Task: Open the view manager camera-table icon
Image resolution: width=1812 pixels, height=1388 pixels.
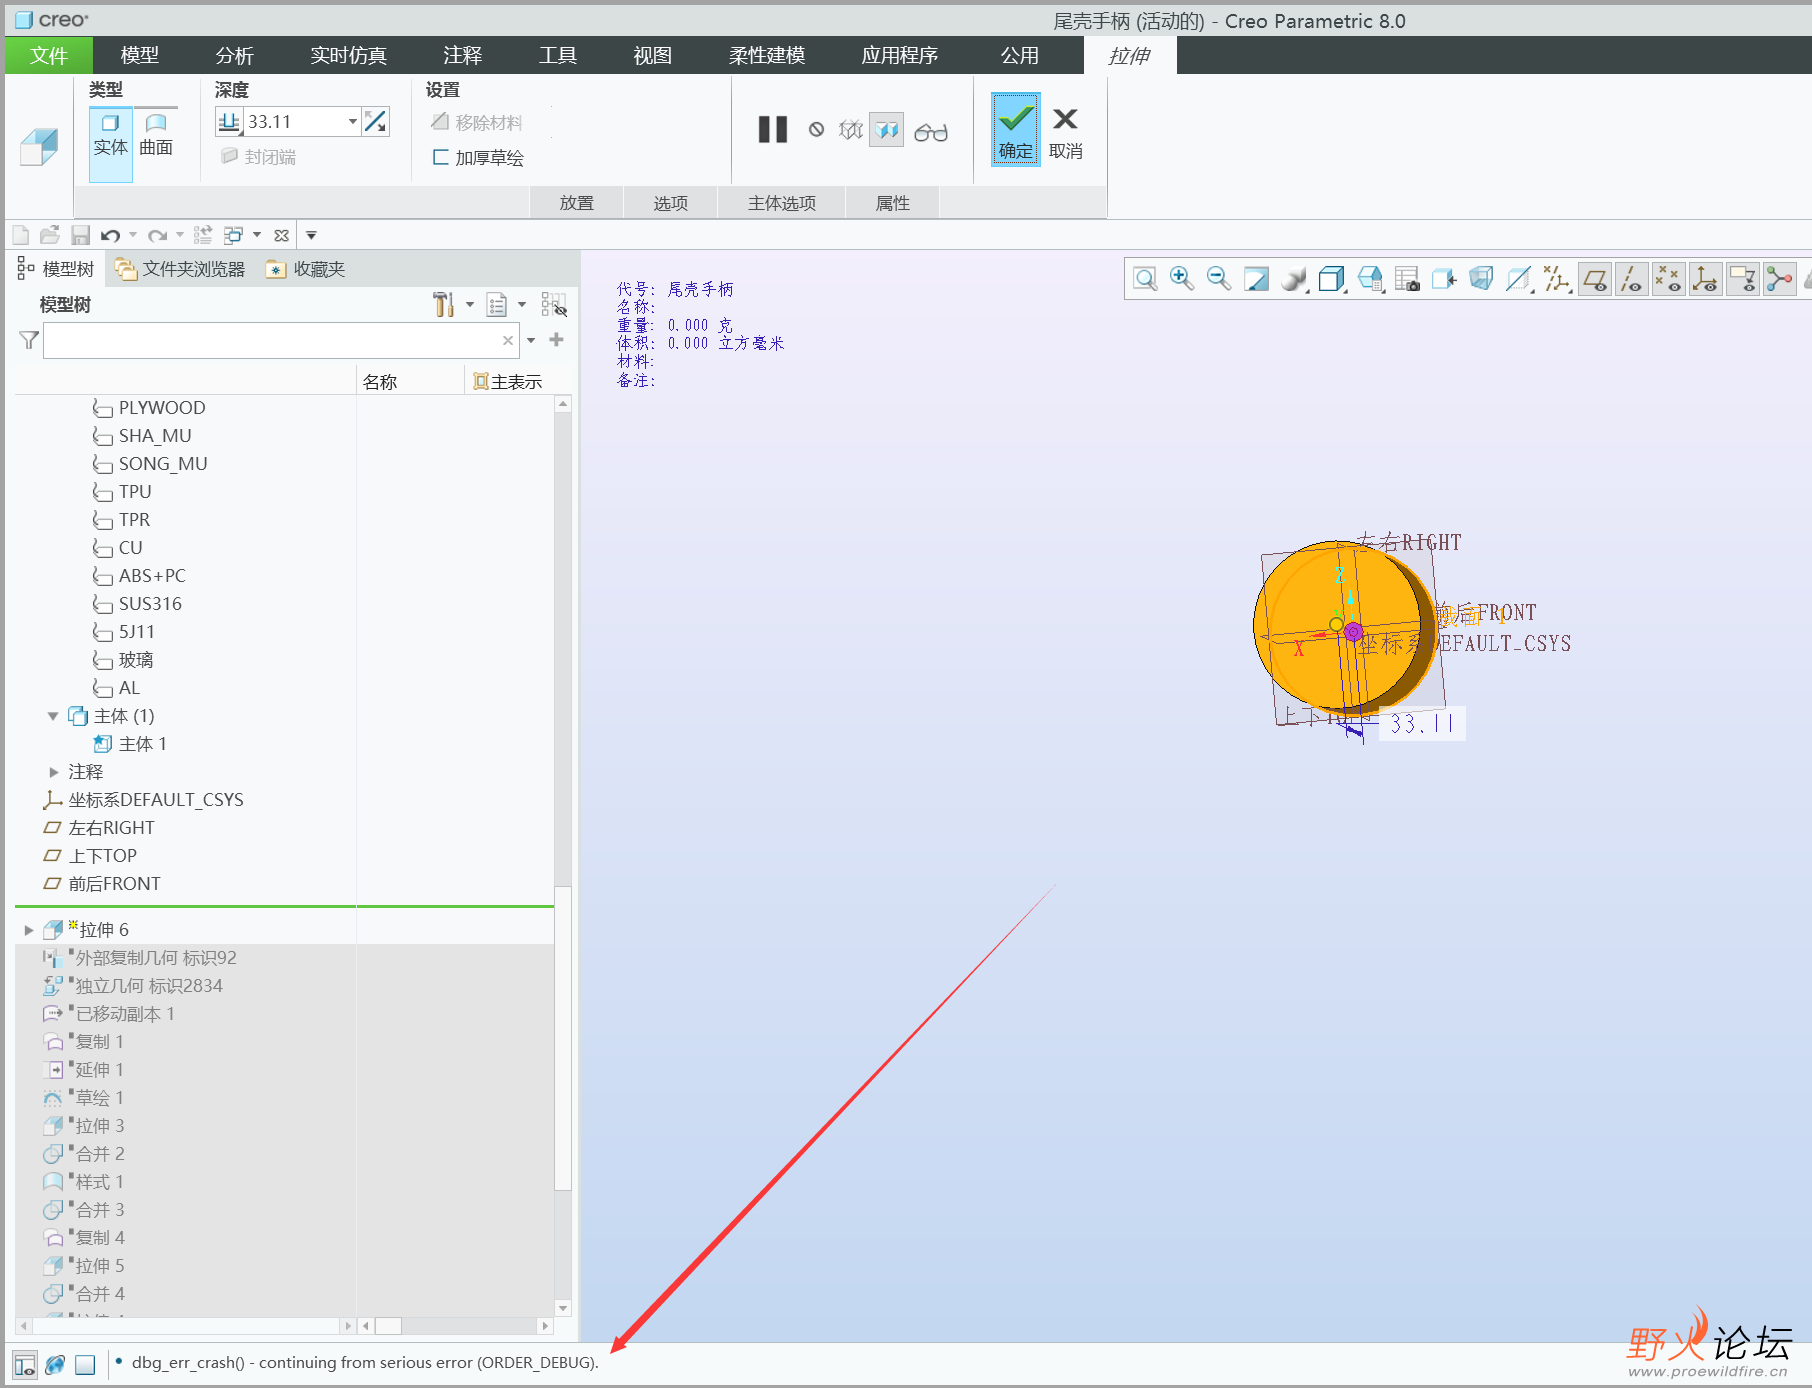Action: [1407, 279]
